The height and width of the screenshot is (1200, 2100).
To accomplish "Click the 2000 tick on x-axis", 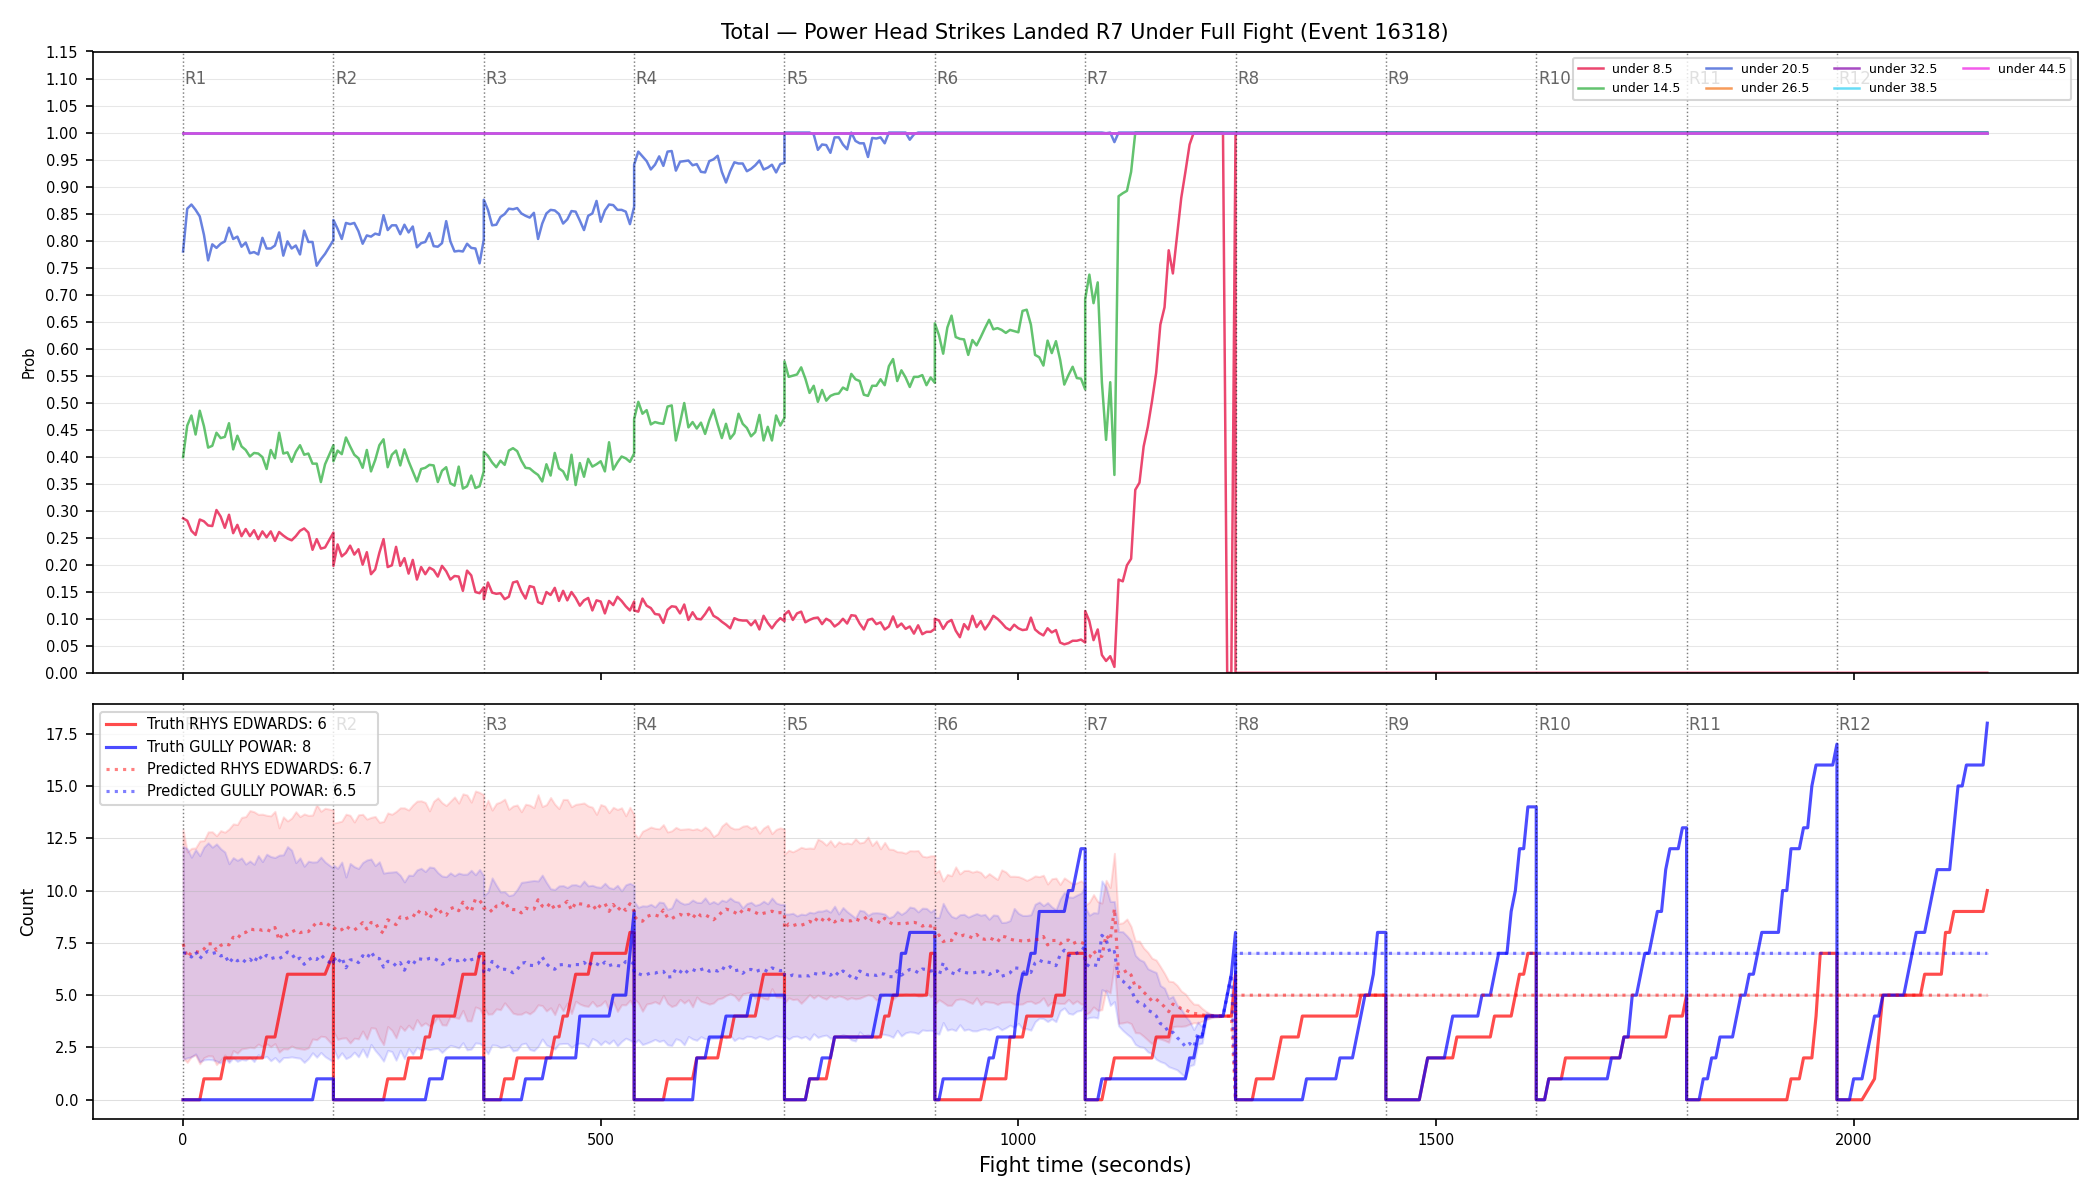I will [1854, 1139].
